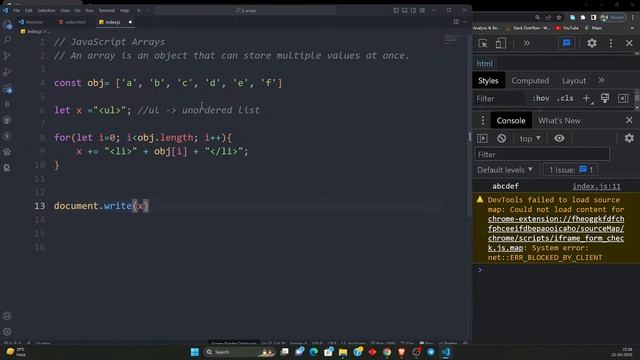Open Visual Studio Code taskbar icon
Image resolution: width=640 pixels, height=360 pixels.
(x=446, y=352)
